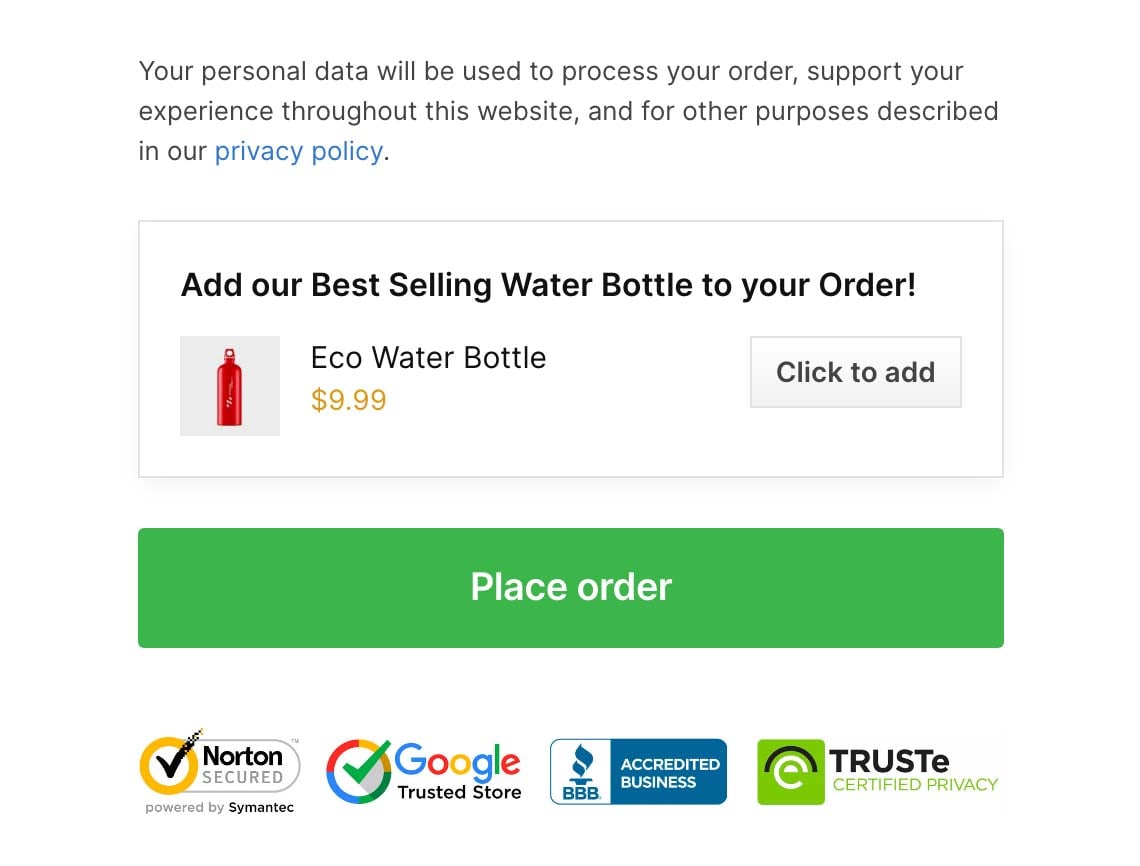This screenshot has width=1140, height=866.
Task: Click the TRUSTe green e icon
Action: (x=791, y=772)
